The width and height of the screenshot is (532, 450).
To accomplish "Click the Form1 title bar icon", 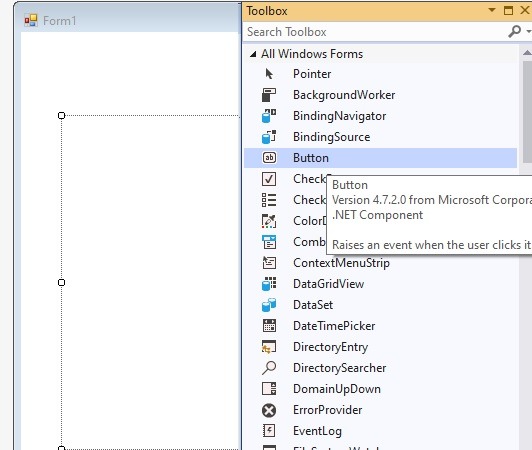I will pyautogui.click(x=31, y=21).
